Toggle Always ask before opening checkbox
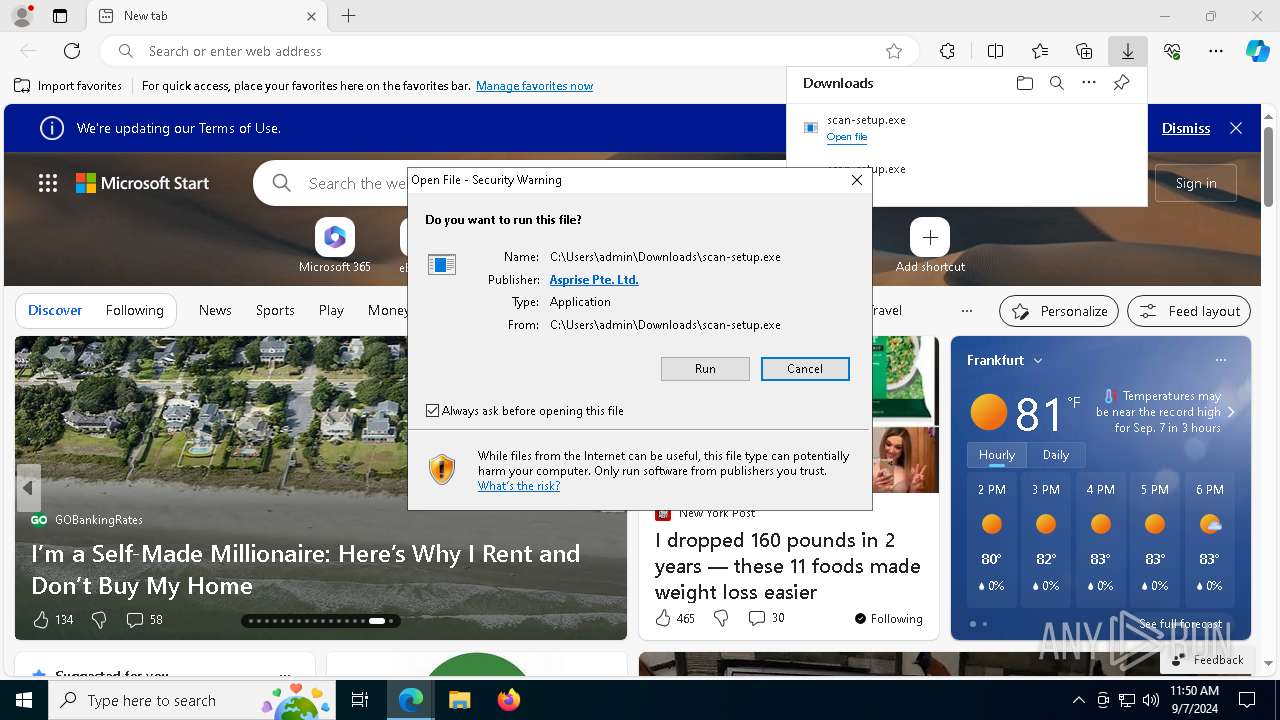This screenshot has height=720, width=1280. (432, 411)
